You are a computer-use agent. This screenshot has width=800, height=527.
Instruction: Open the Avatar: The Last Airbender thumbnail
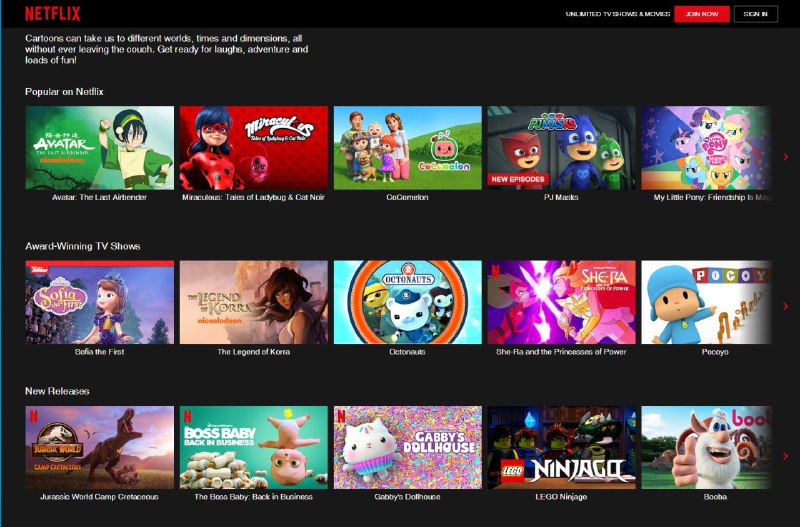click(x=99, y=148)
